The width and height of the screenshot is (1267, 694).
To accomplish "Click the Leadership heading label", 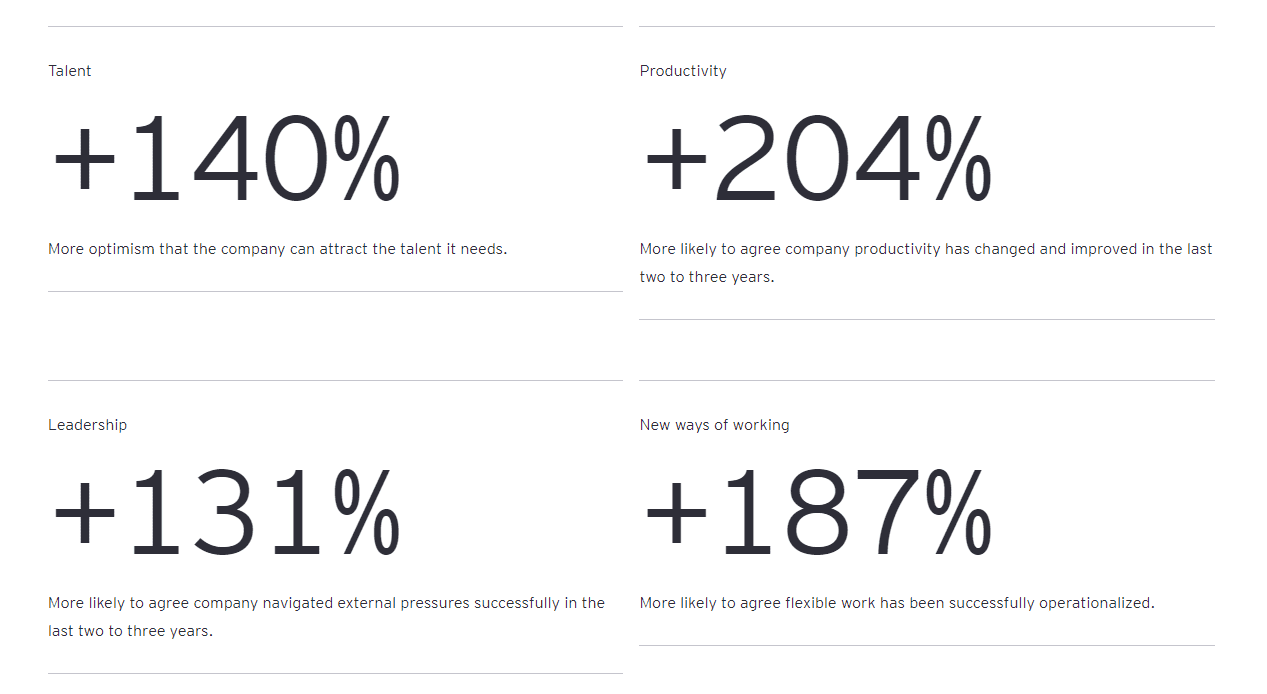I will [x=88, y=425].
